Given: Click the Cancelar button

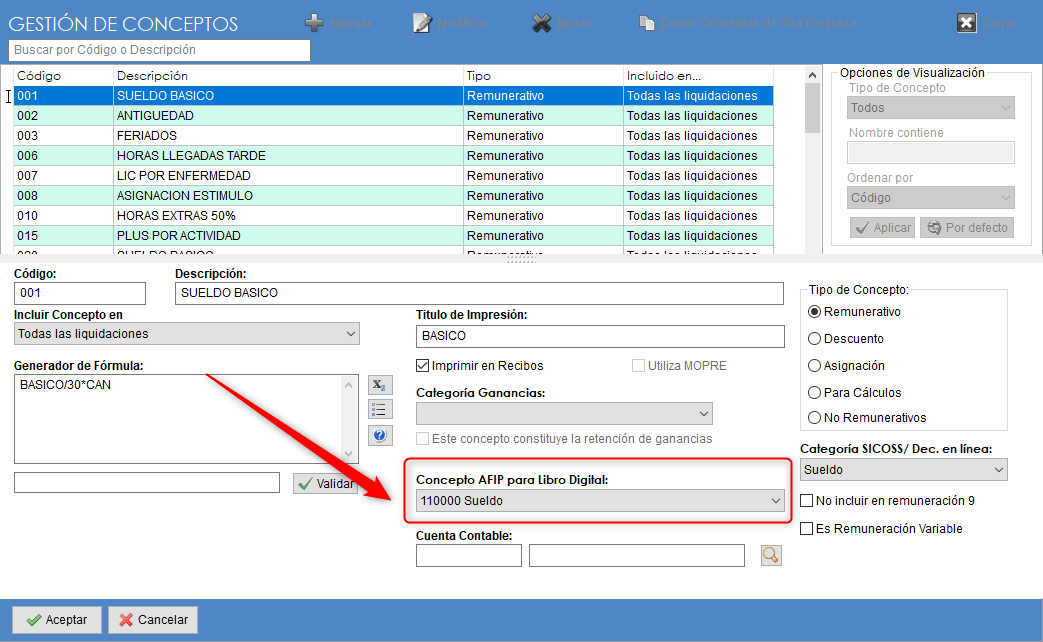Looking at the screenshot, I should [153, 620].
